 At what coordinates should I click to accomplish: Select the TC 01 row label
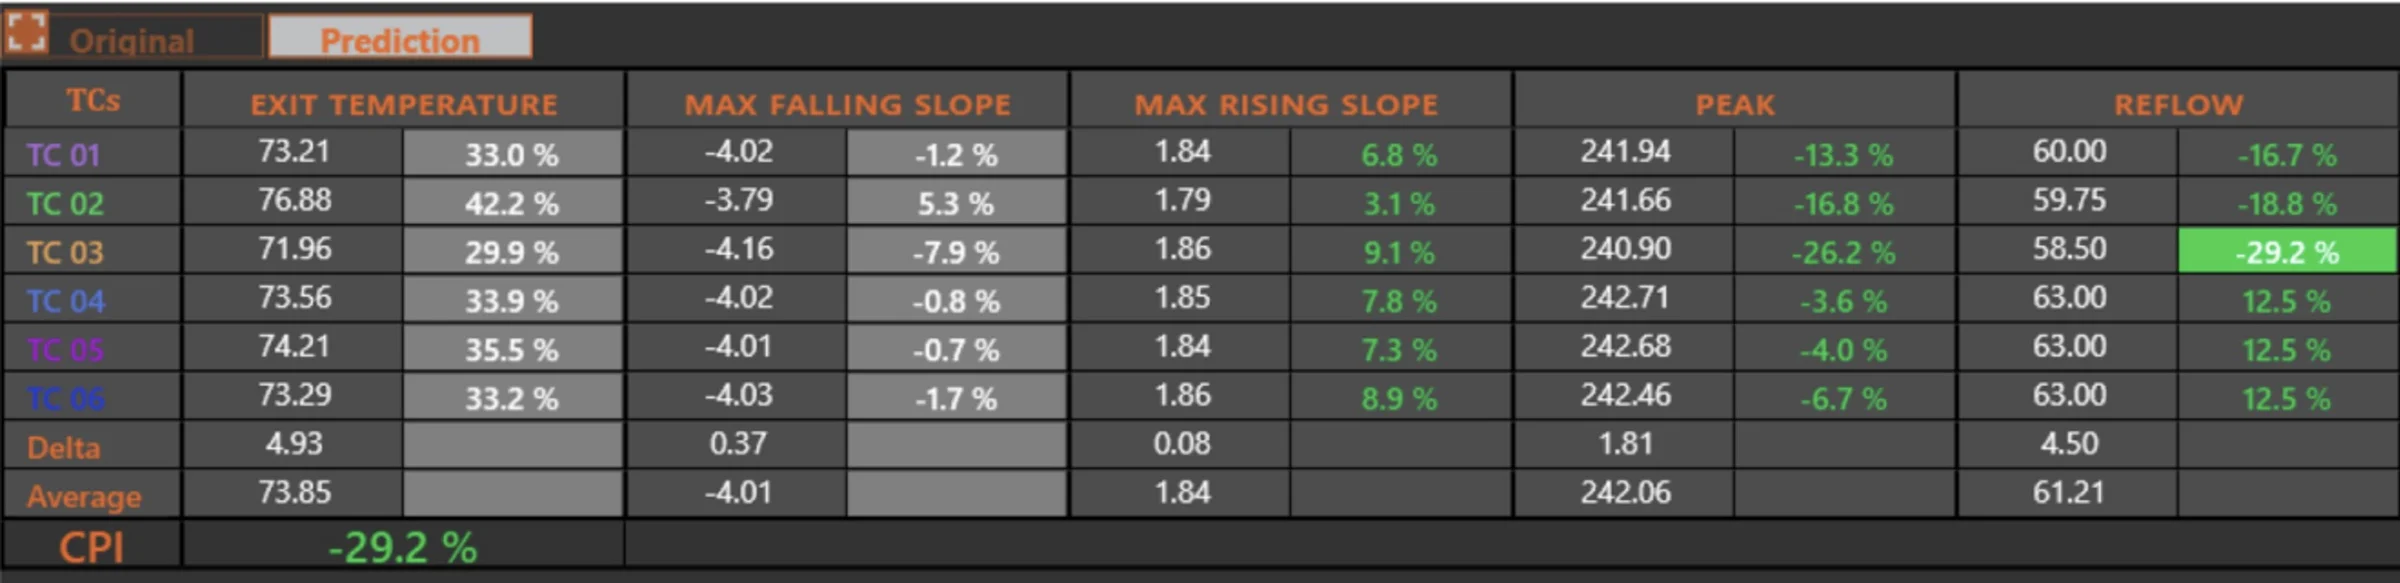coord(64,155)
